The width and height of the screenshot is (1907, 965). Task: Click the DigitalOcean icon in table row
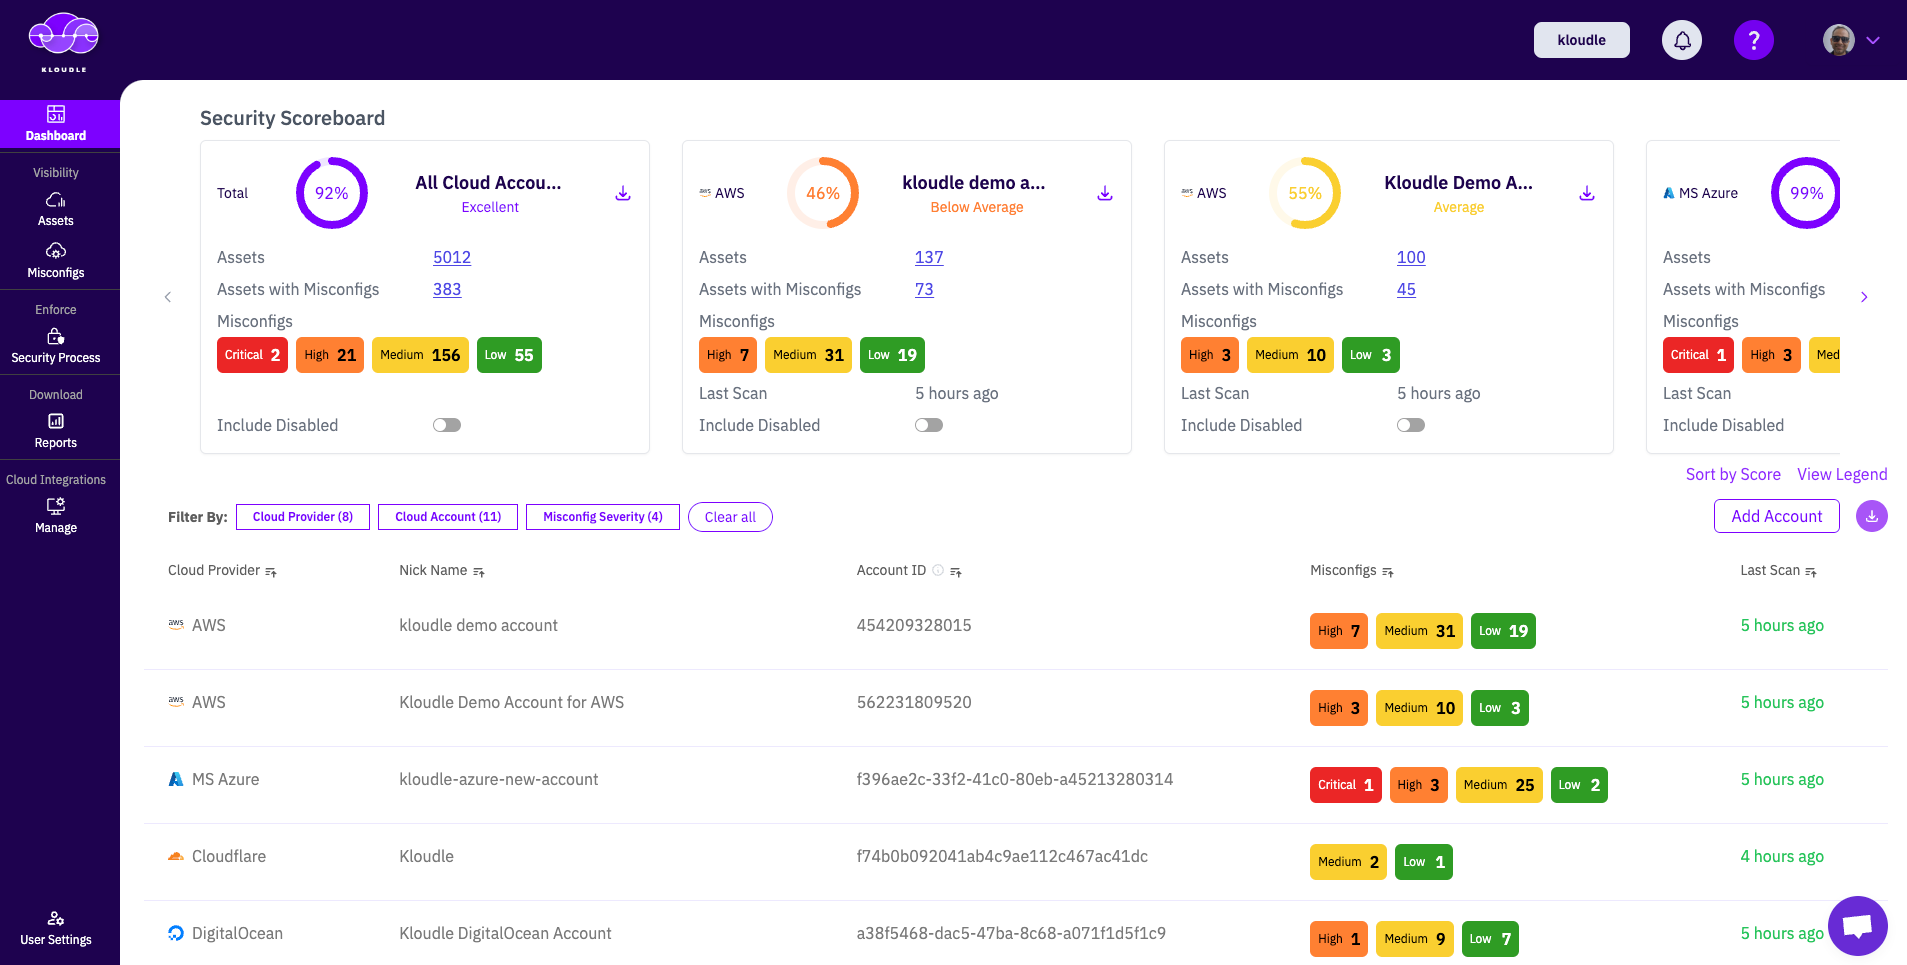pos(176,933)
